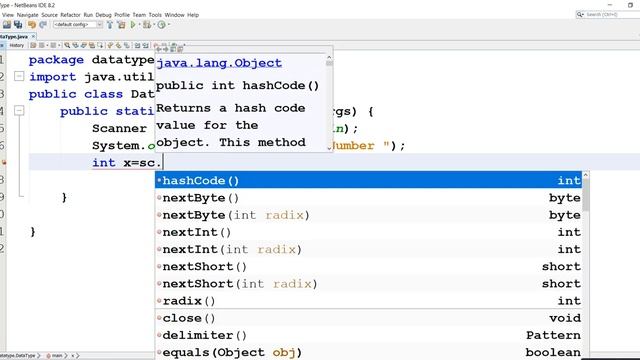Select nextByte() with no arguments
This screenshot has height=360, width=640.
pos(369,198)
